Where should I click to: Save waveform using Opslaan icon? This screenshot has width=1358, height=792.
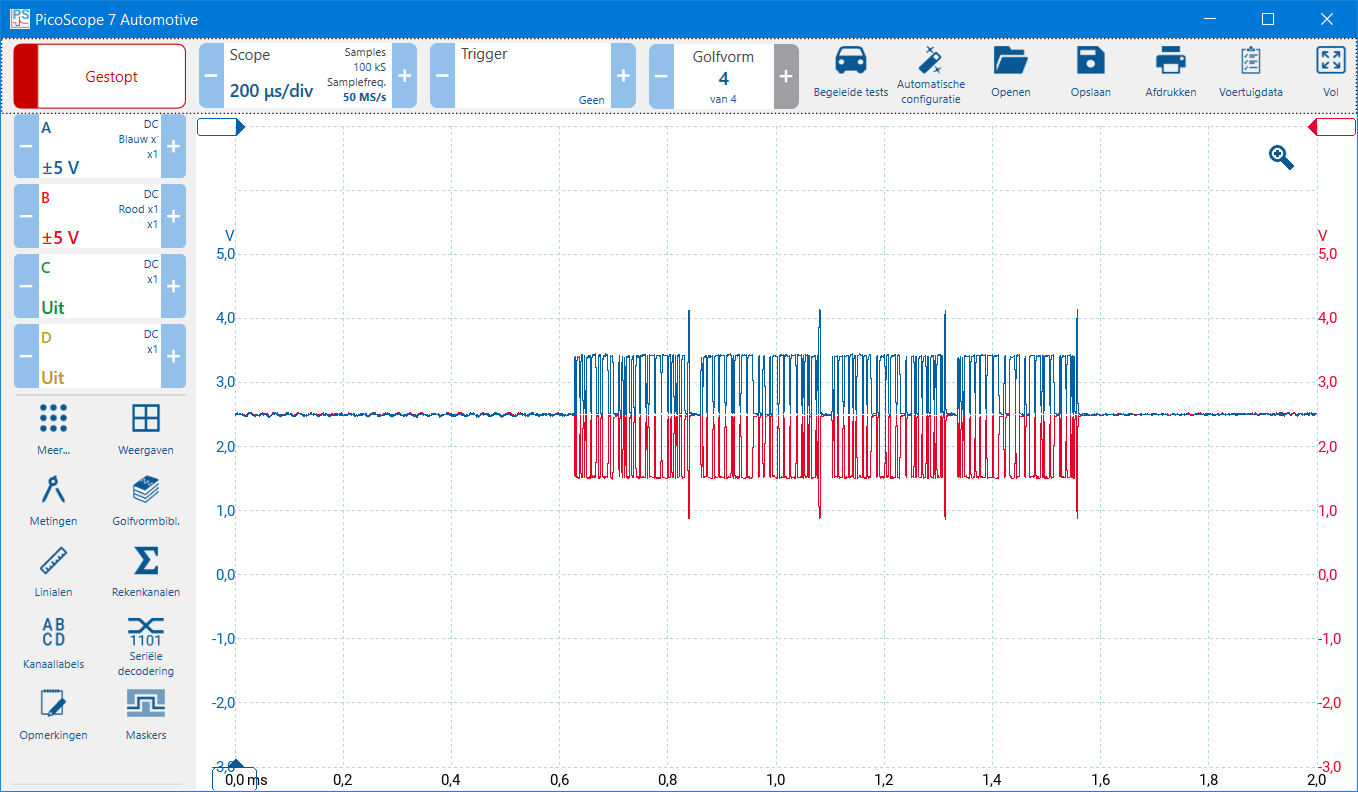[x=1090, y=62]
